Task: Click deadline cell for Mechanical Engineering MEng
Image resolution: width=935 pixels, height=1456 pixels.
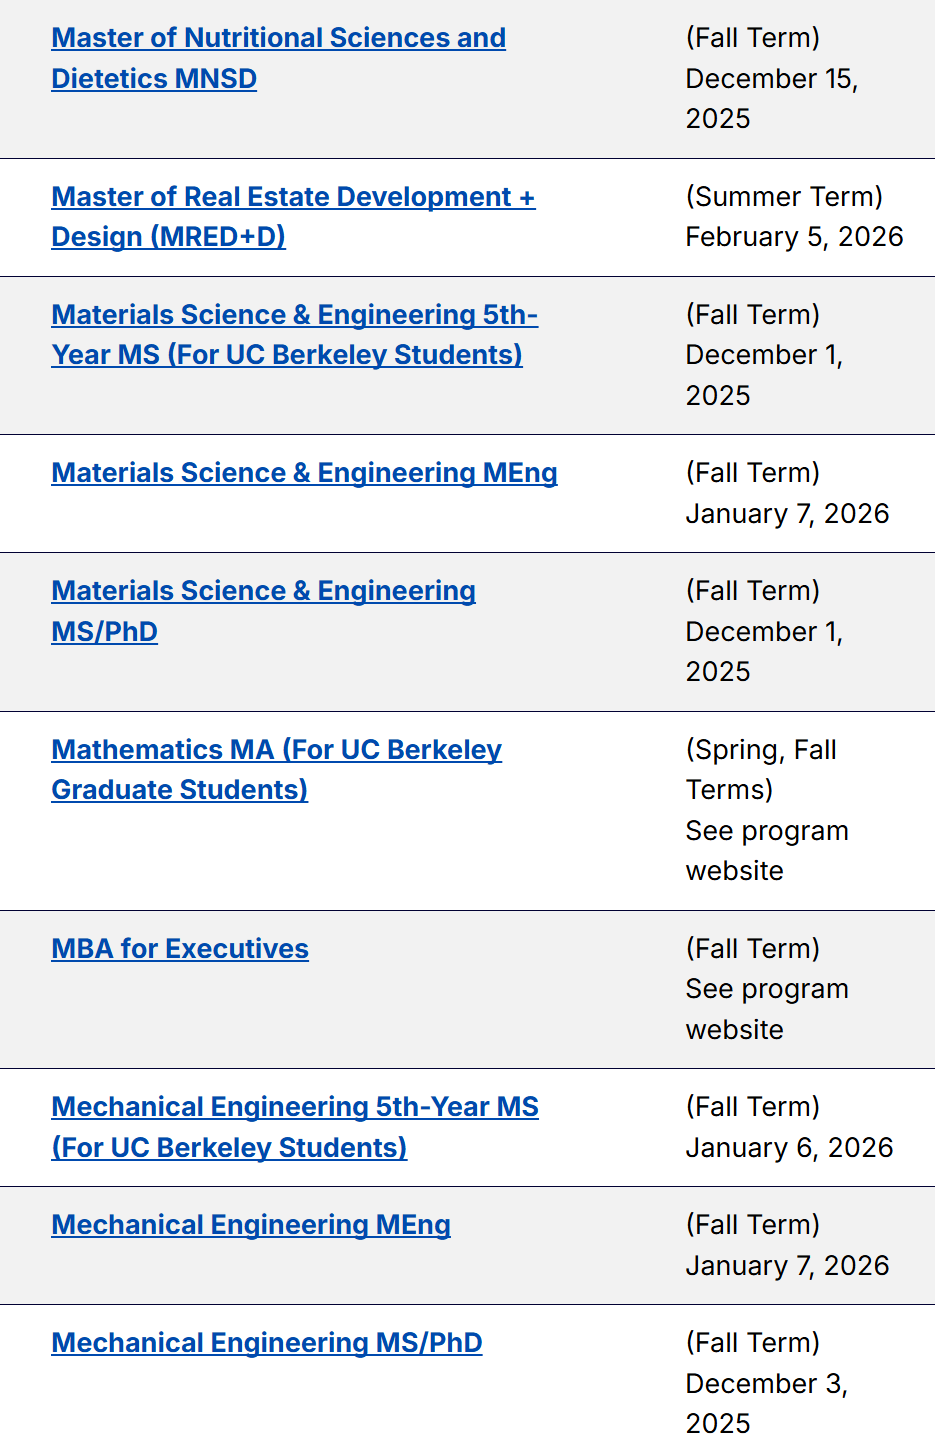Action: (x=787, y=1266)
